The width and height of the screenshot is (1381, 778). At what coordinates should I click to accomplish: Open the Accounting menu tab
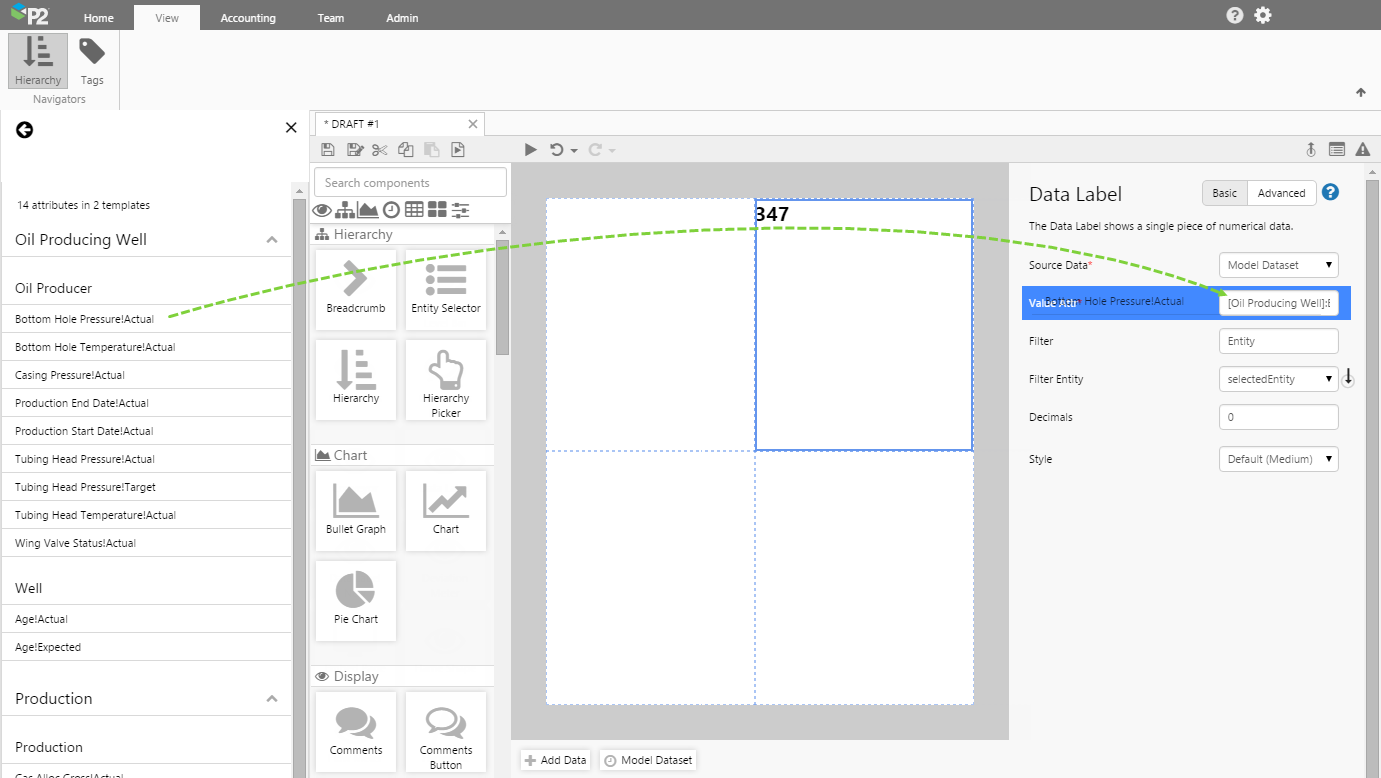tap(248, 18)
